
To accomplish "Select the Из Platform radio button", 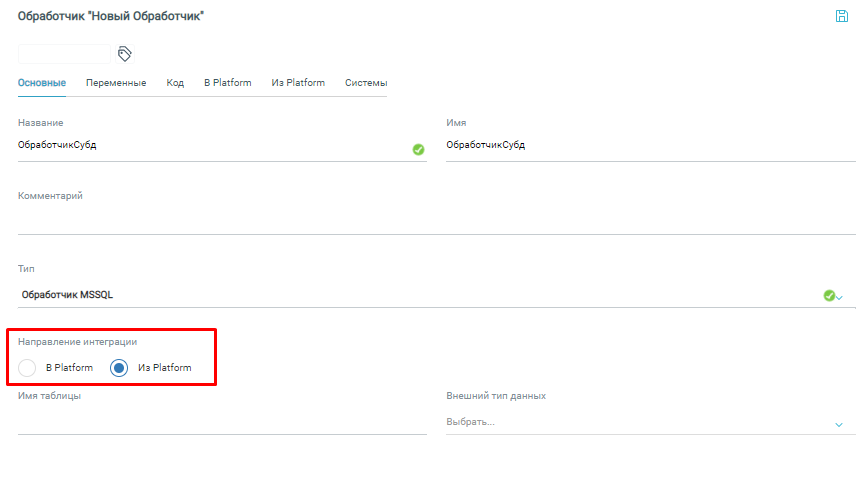I will pyautogui.click(x=119, y=368).
